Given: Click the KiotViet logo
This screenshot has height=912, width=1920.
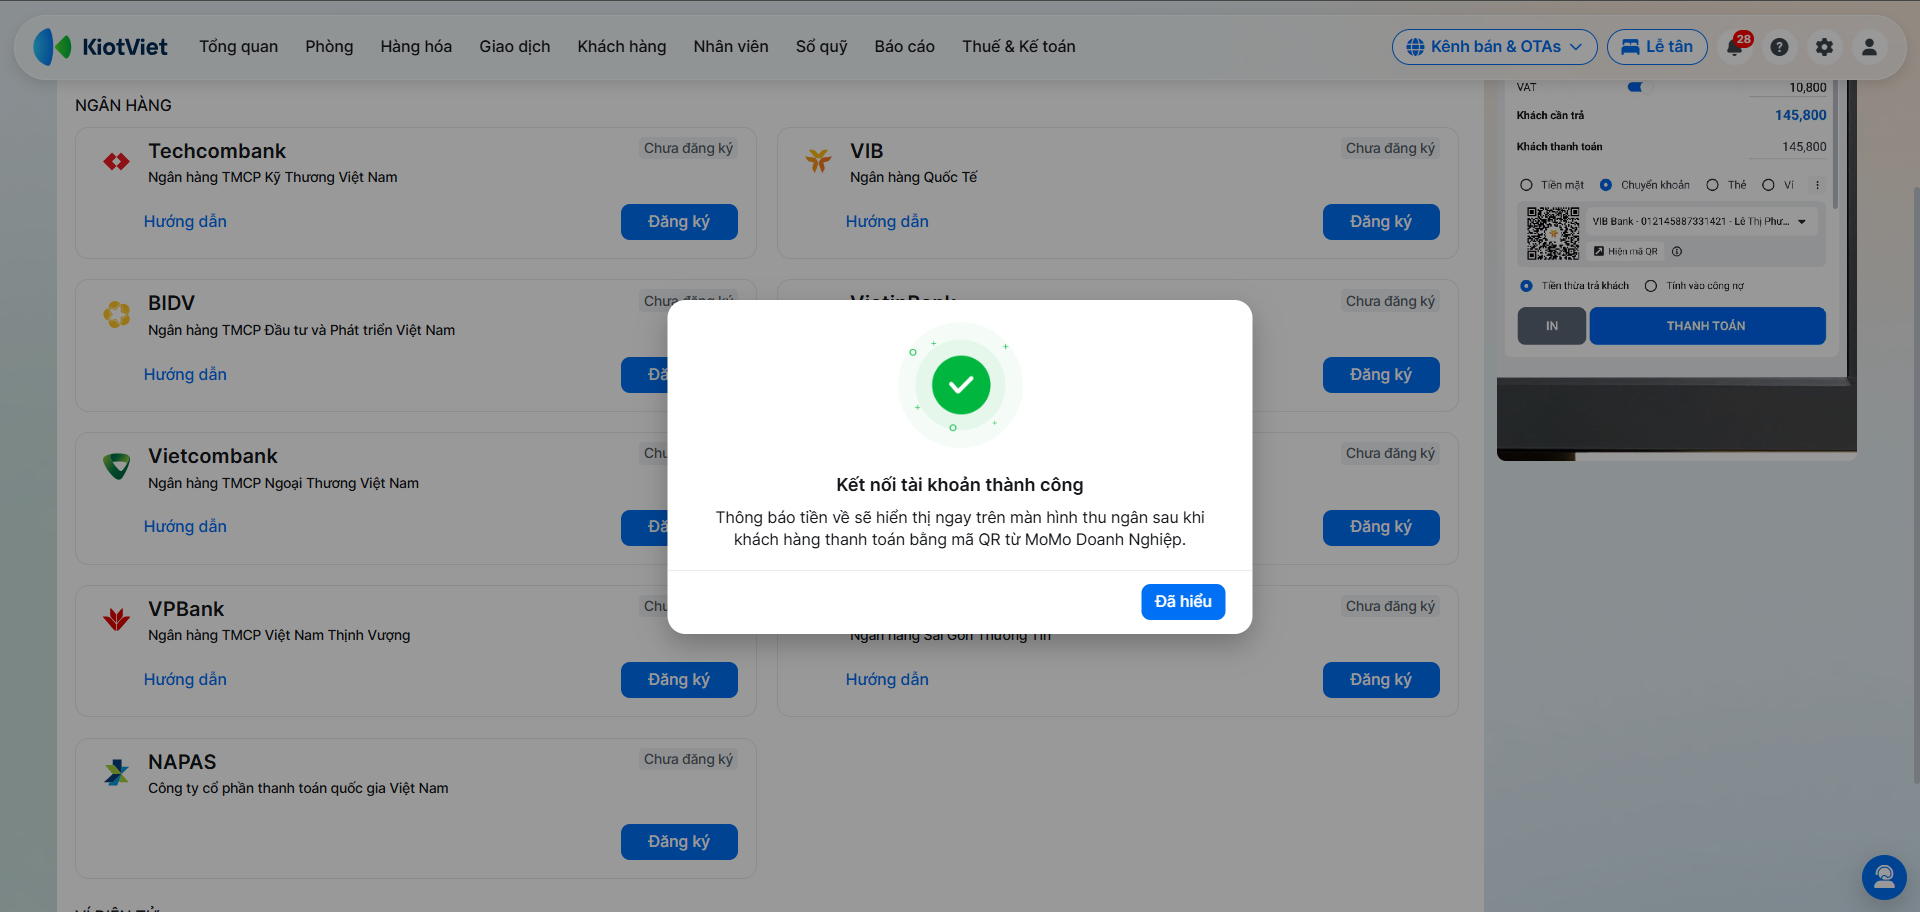Looking at the screenshot, I should [100, 47].
